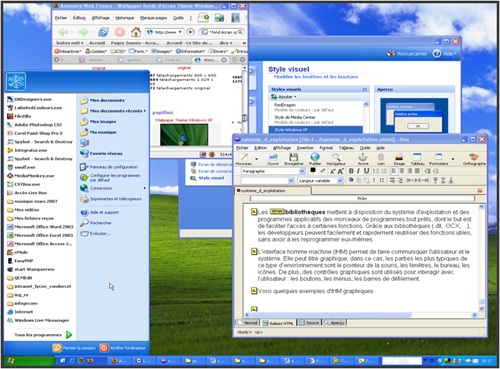This screenshot has height=369, width=500.
Task: Open Historique menu in Firefox
Action: coord(125,18)
